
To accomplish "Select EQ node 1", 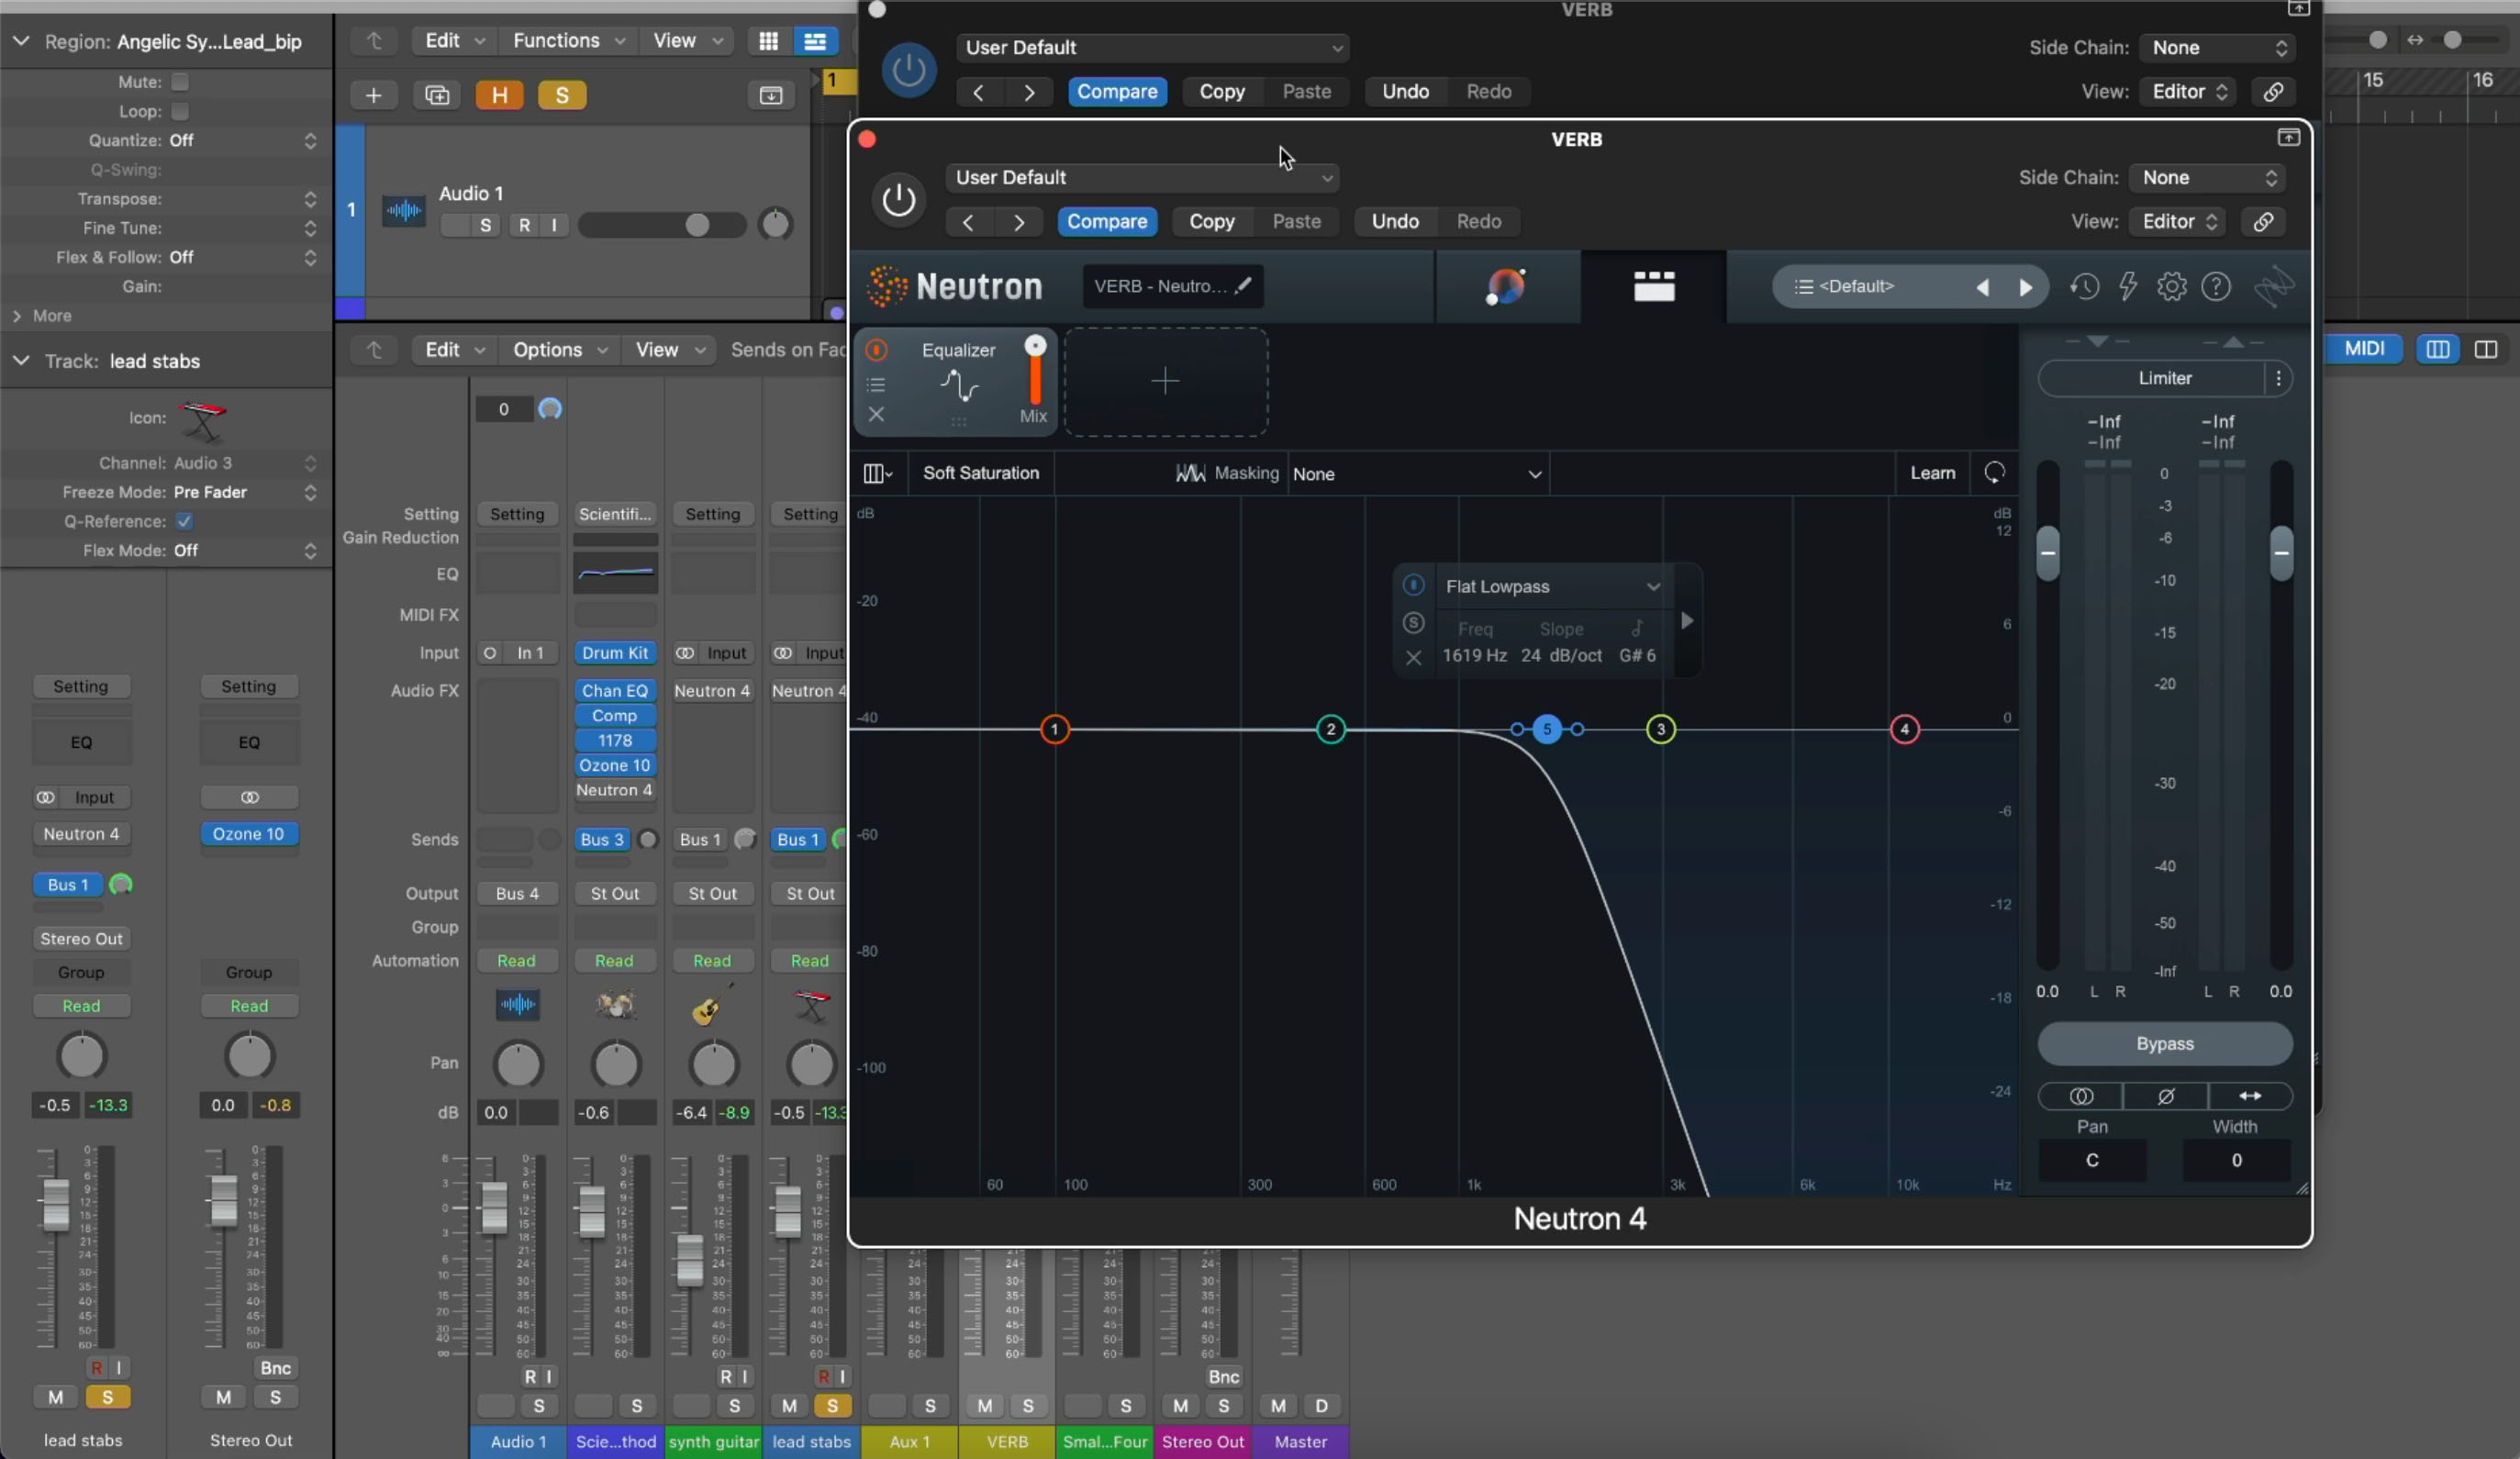I will click(1054, 729).
